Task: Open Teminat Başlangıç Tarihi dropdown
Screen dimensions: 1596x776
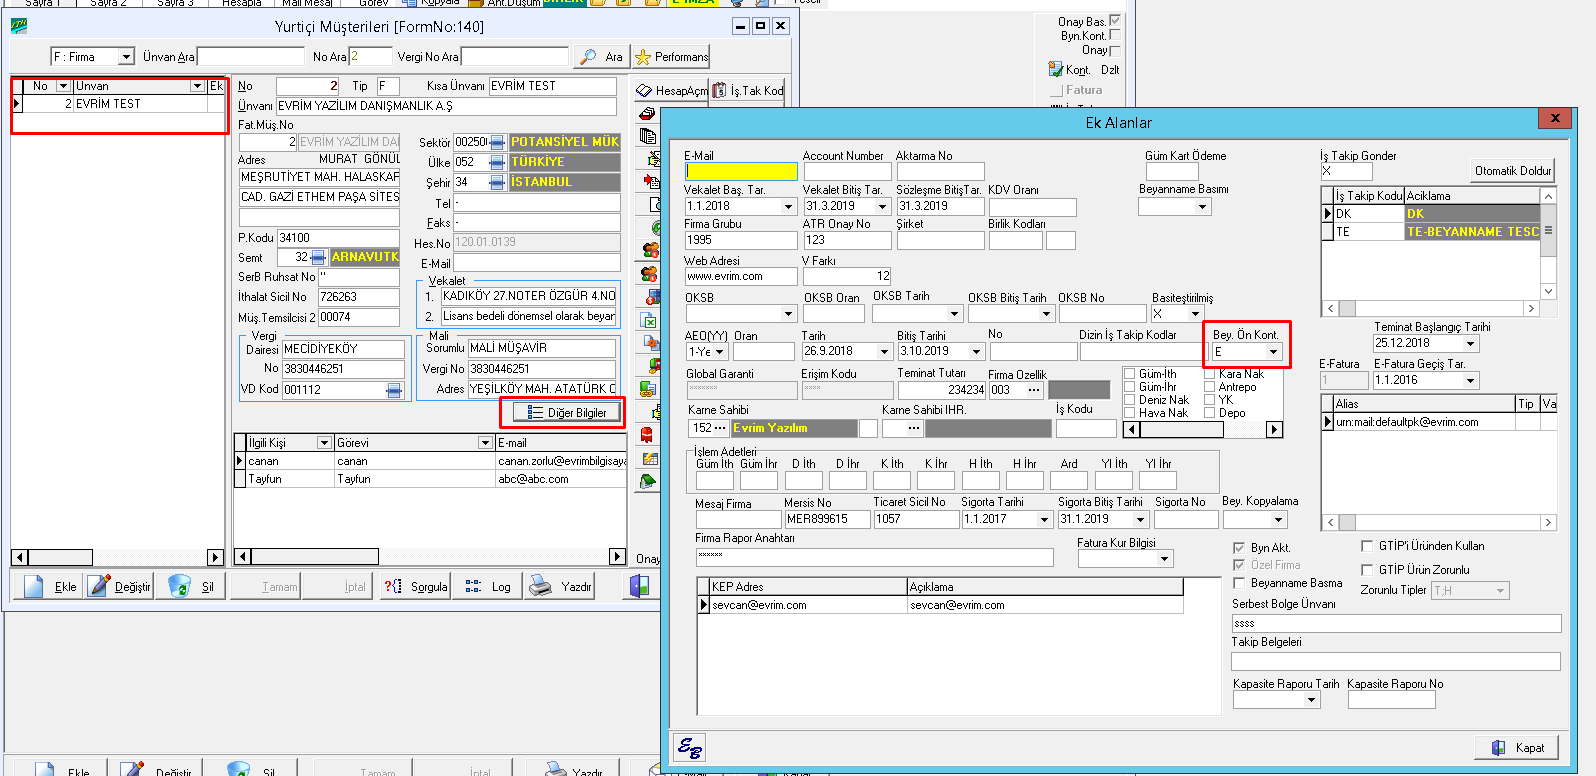Action: point(1471,343)
